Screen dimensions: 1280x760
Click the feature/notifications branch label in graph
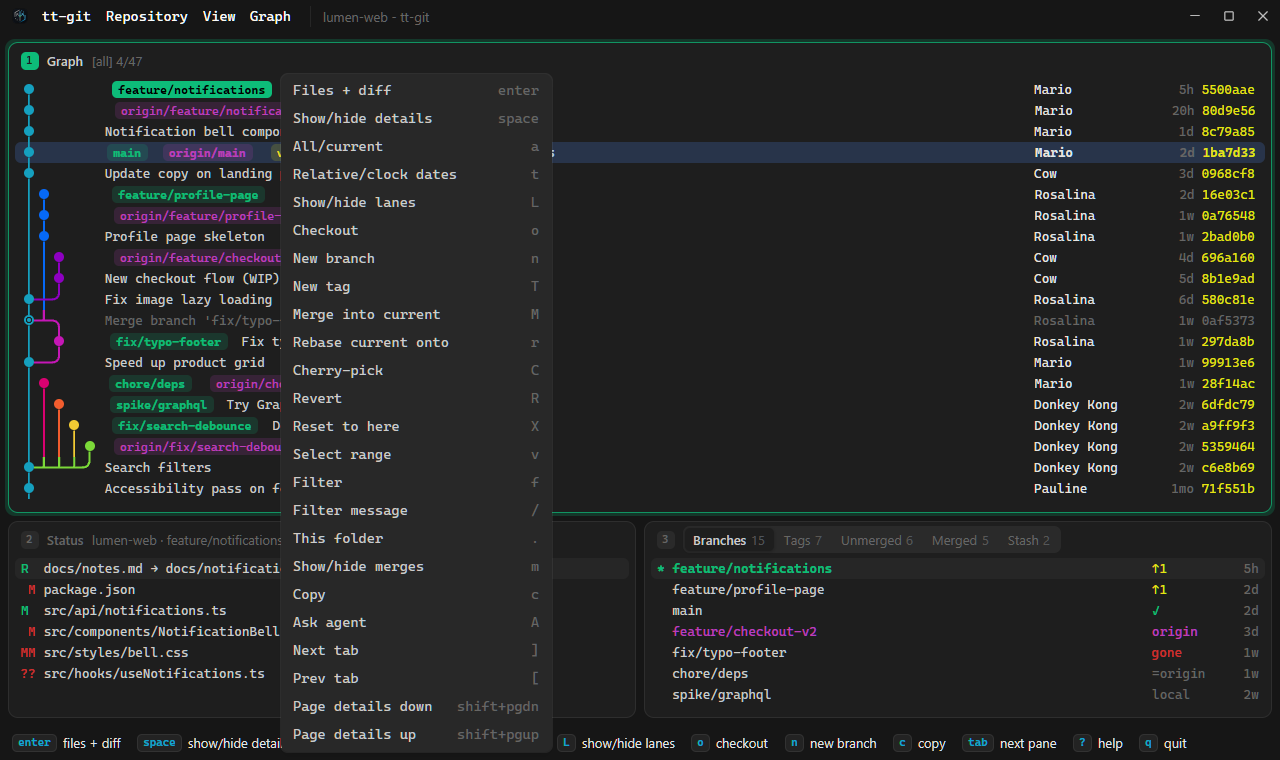[190, 90]
